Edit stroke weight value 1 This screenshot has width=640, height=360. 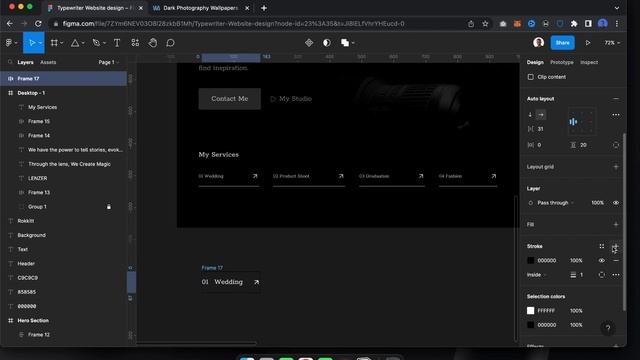(x=581, y=275)
